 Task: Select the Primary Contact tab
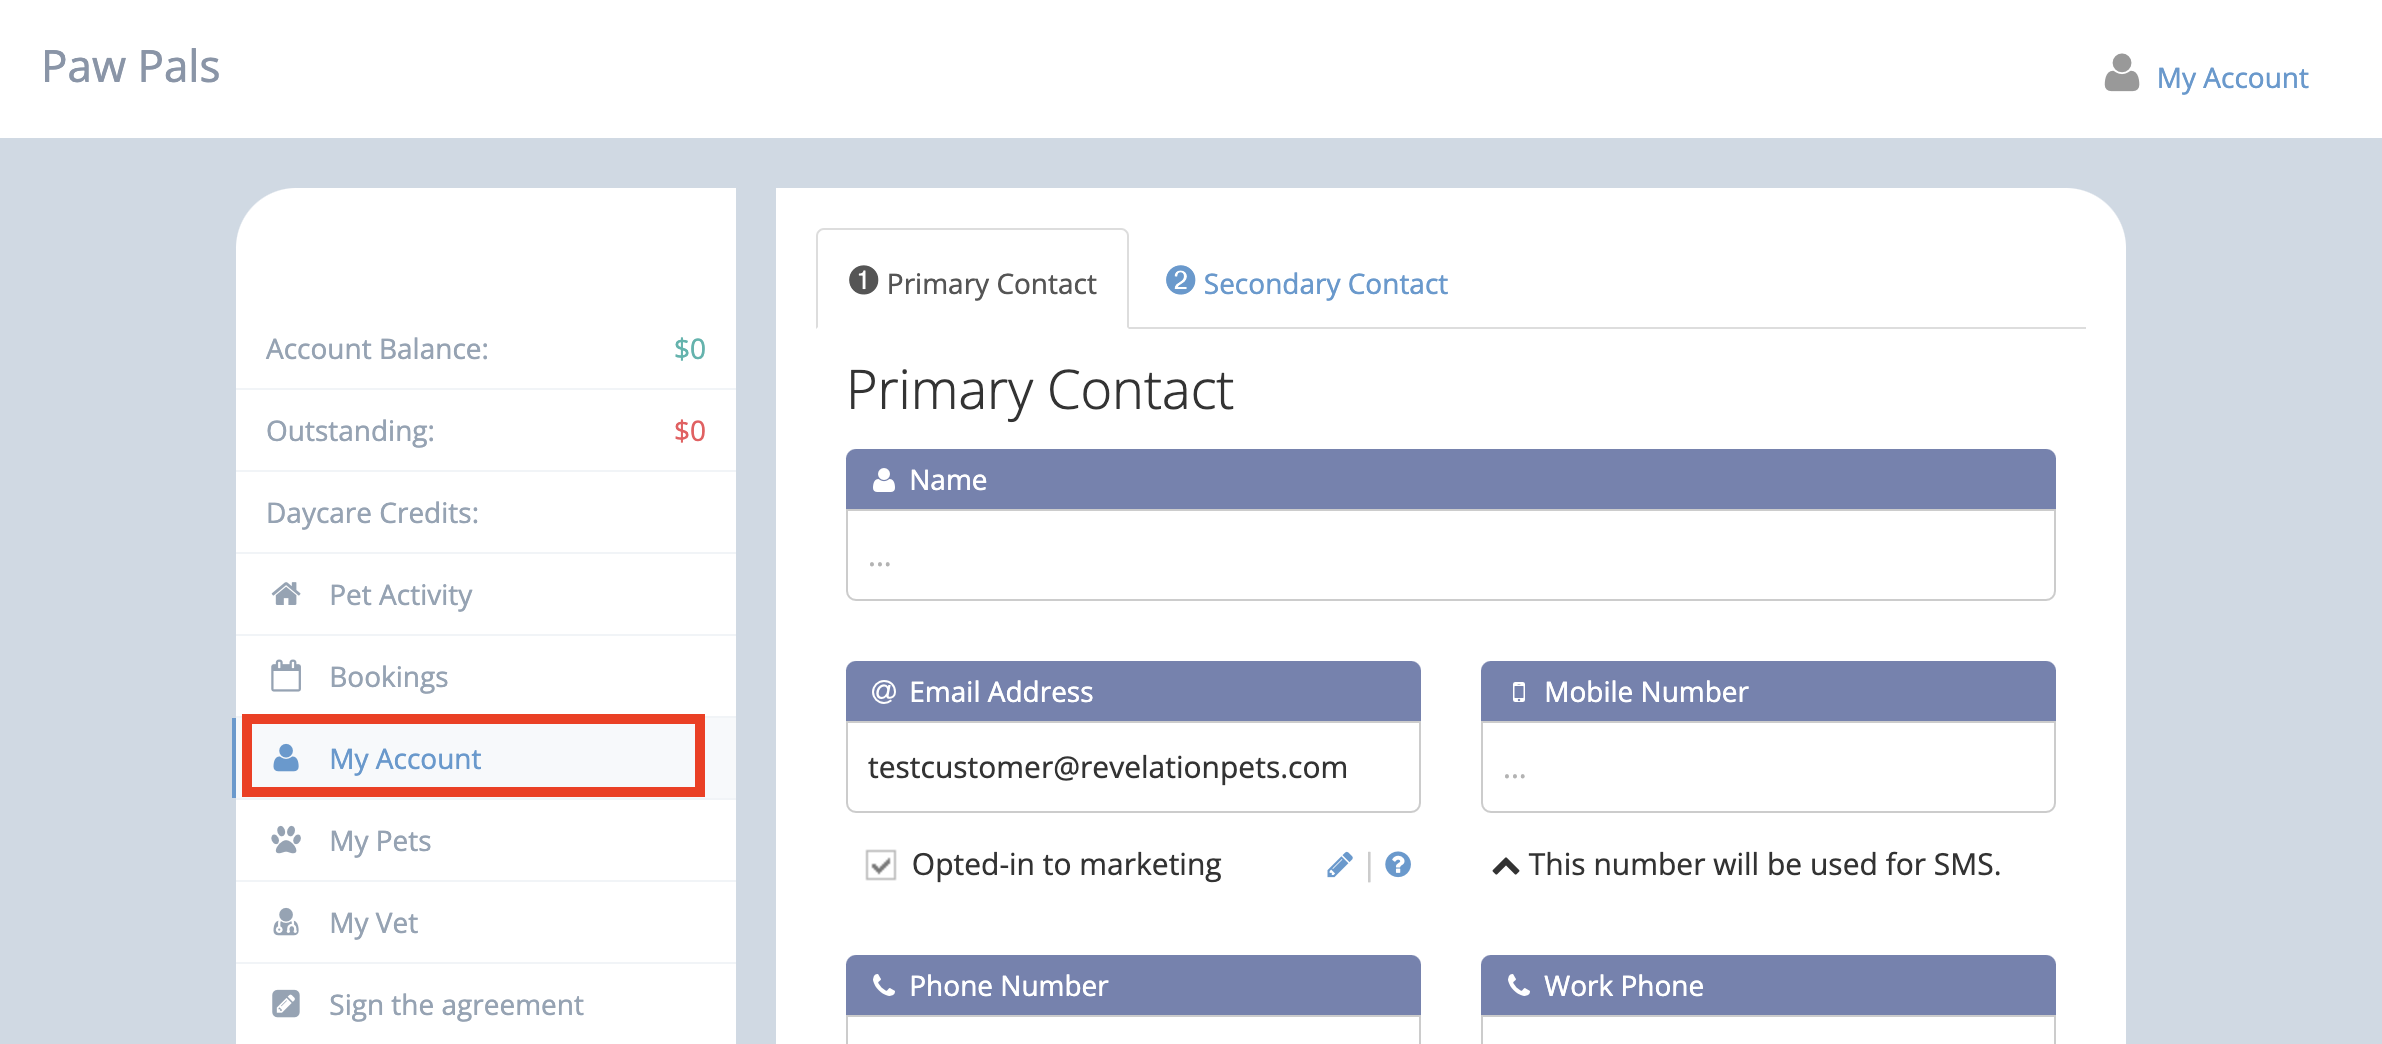coord(973,283)
